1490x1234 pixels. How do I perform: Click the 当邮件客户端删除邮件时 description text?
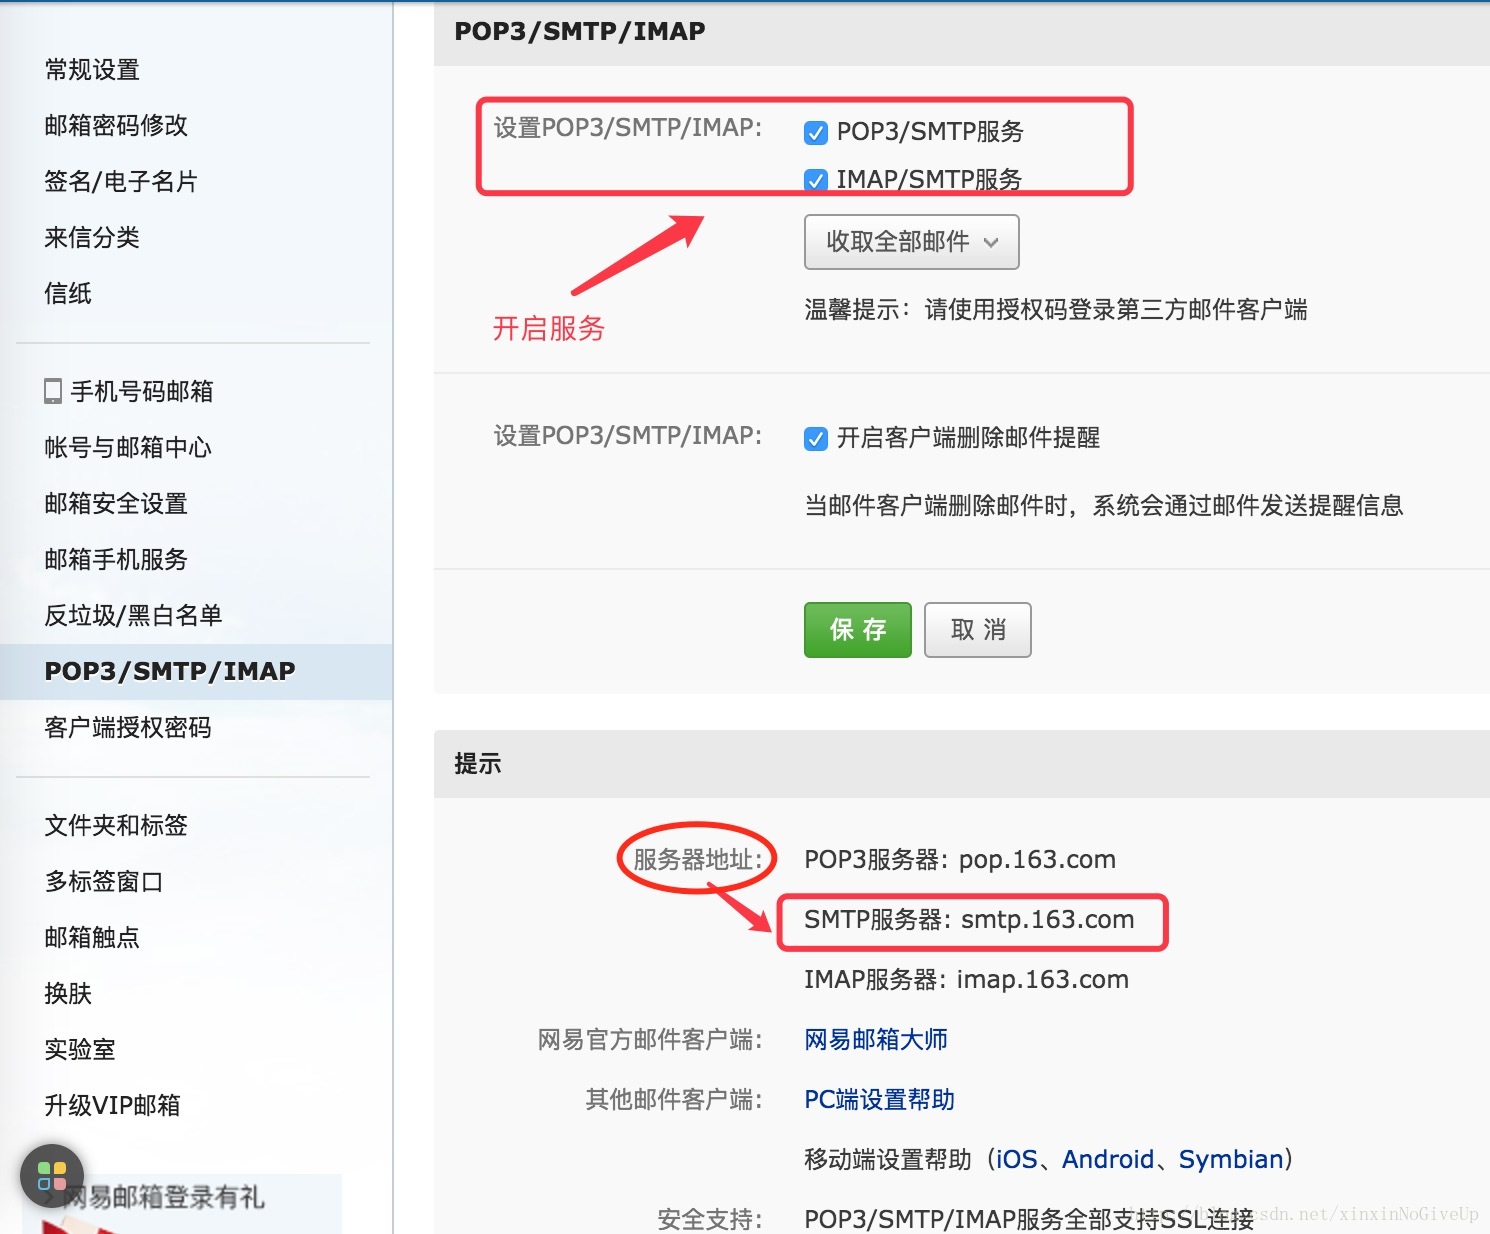(1104, 506)
